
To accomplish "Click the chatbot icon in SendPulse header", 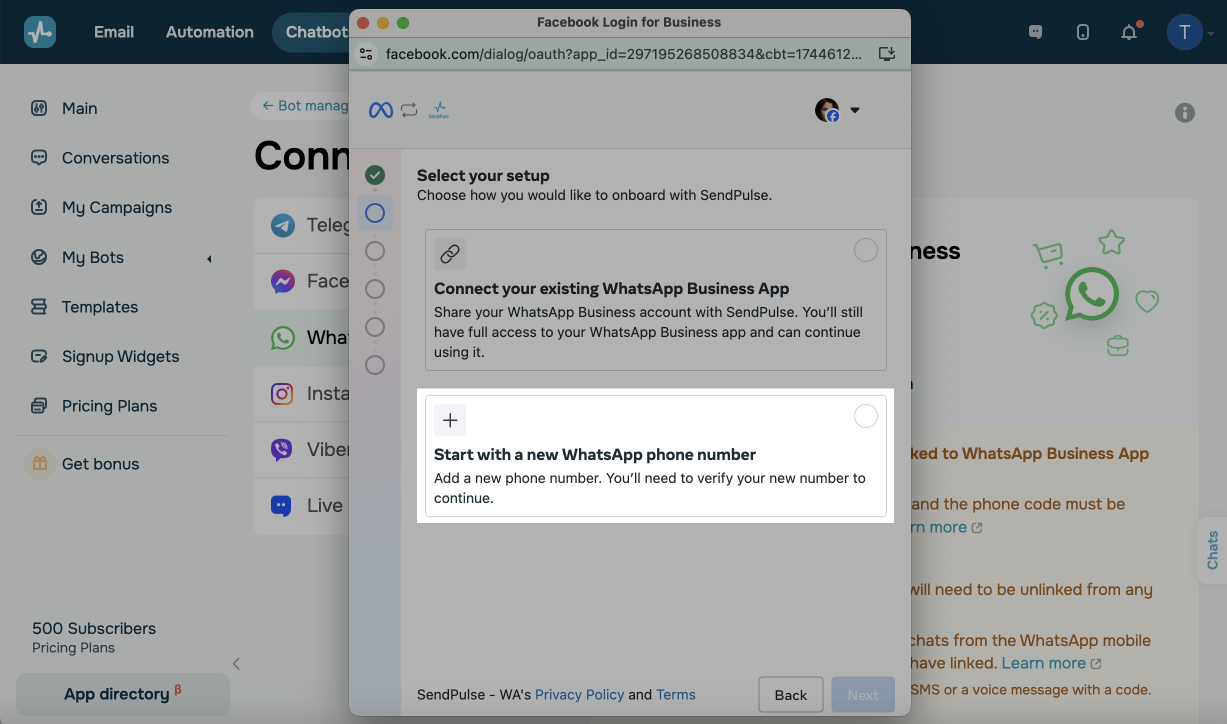I will pyautogui.click(x=1036, y=32).
